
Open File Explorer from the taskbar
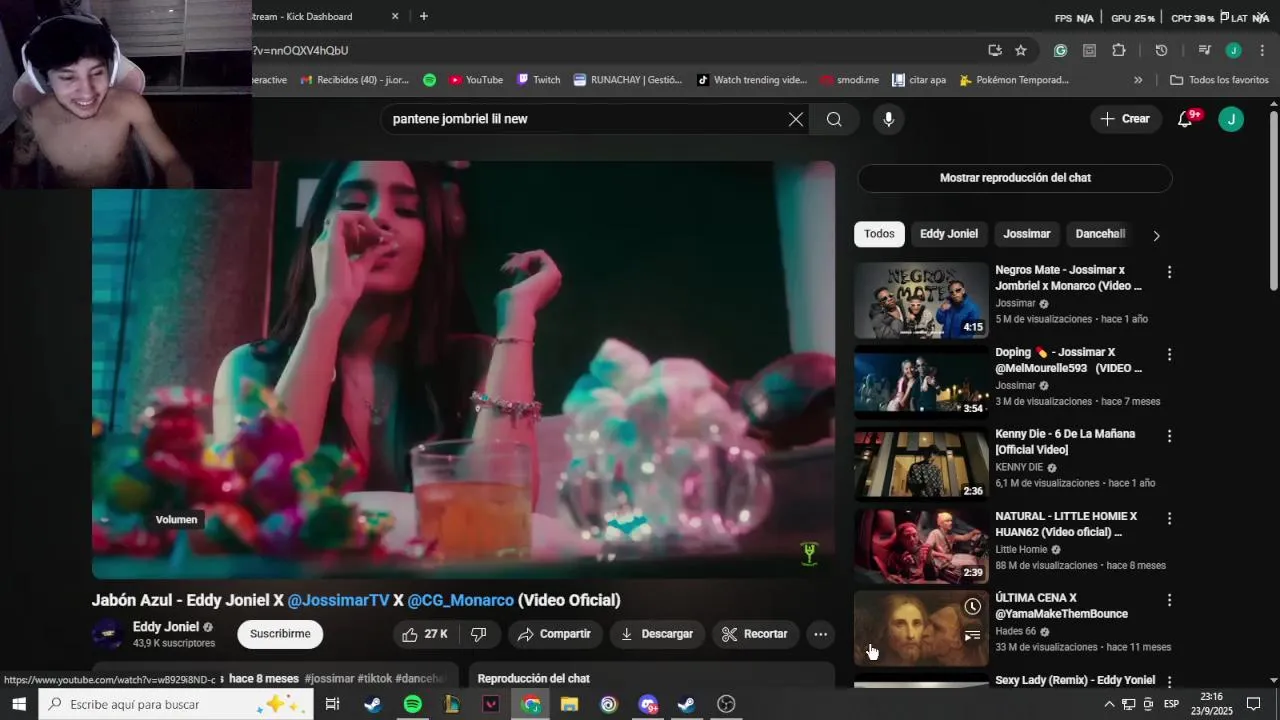(569, 705)
